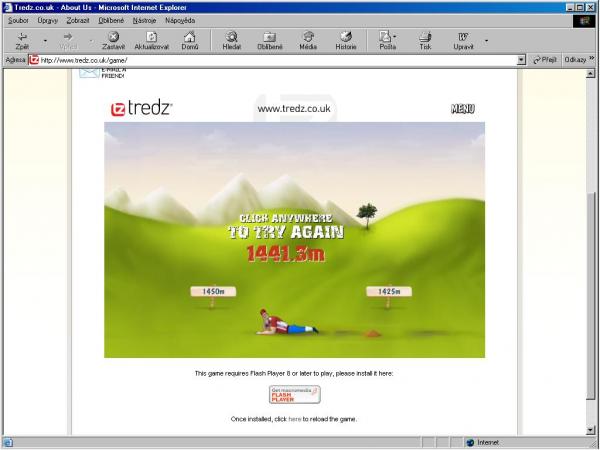This screenshot has height=450, width=600.
Task: Open the Nástroje menu
Action: pyautogui.click(x=143, y=20)
